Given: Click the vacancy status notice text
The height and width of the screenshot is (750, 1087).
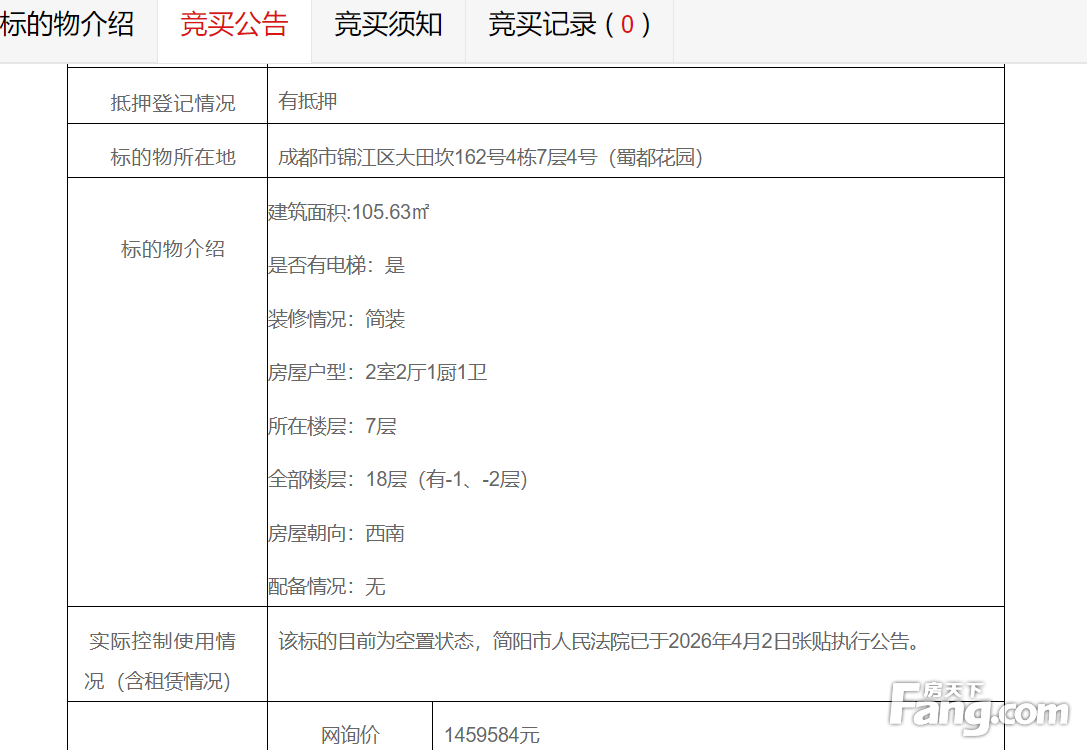Looking at the screenshot, I should [x=598, y=641].
